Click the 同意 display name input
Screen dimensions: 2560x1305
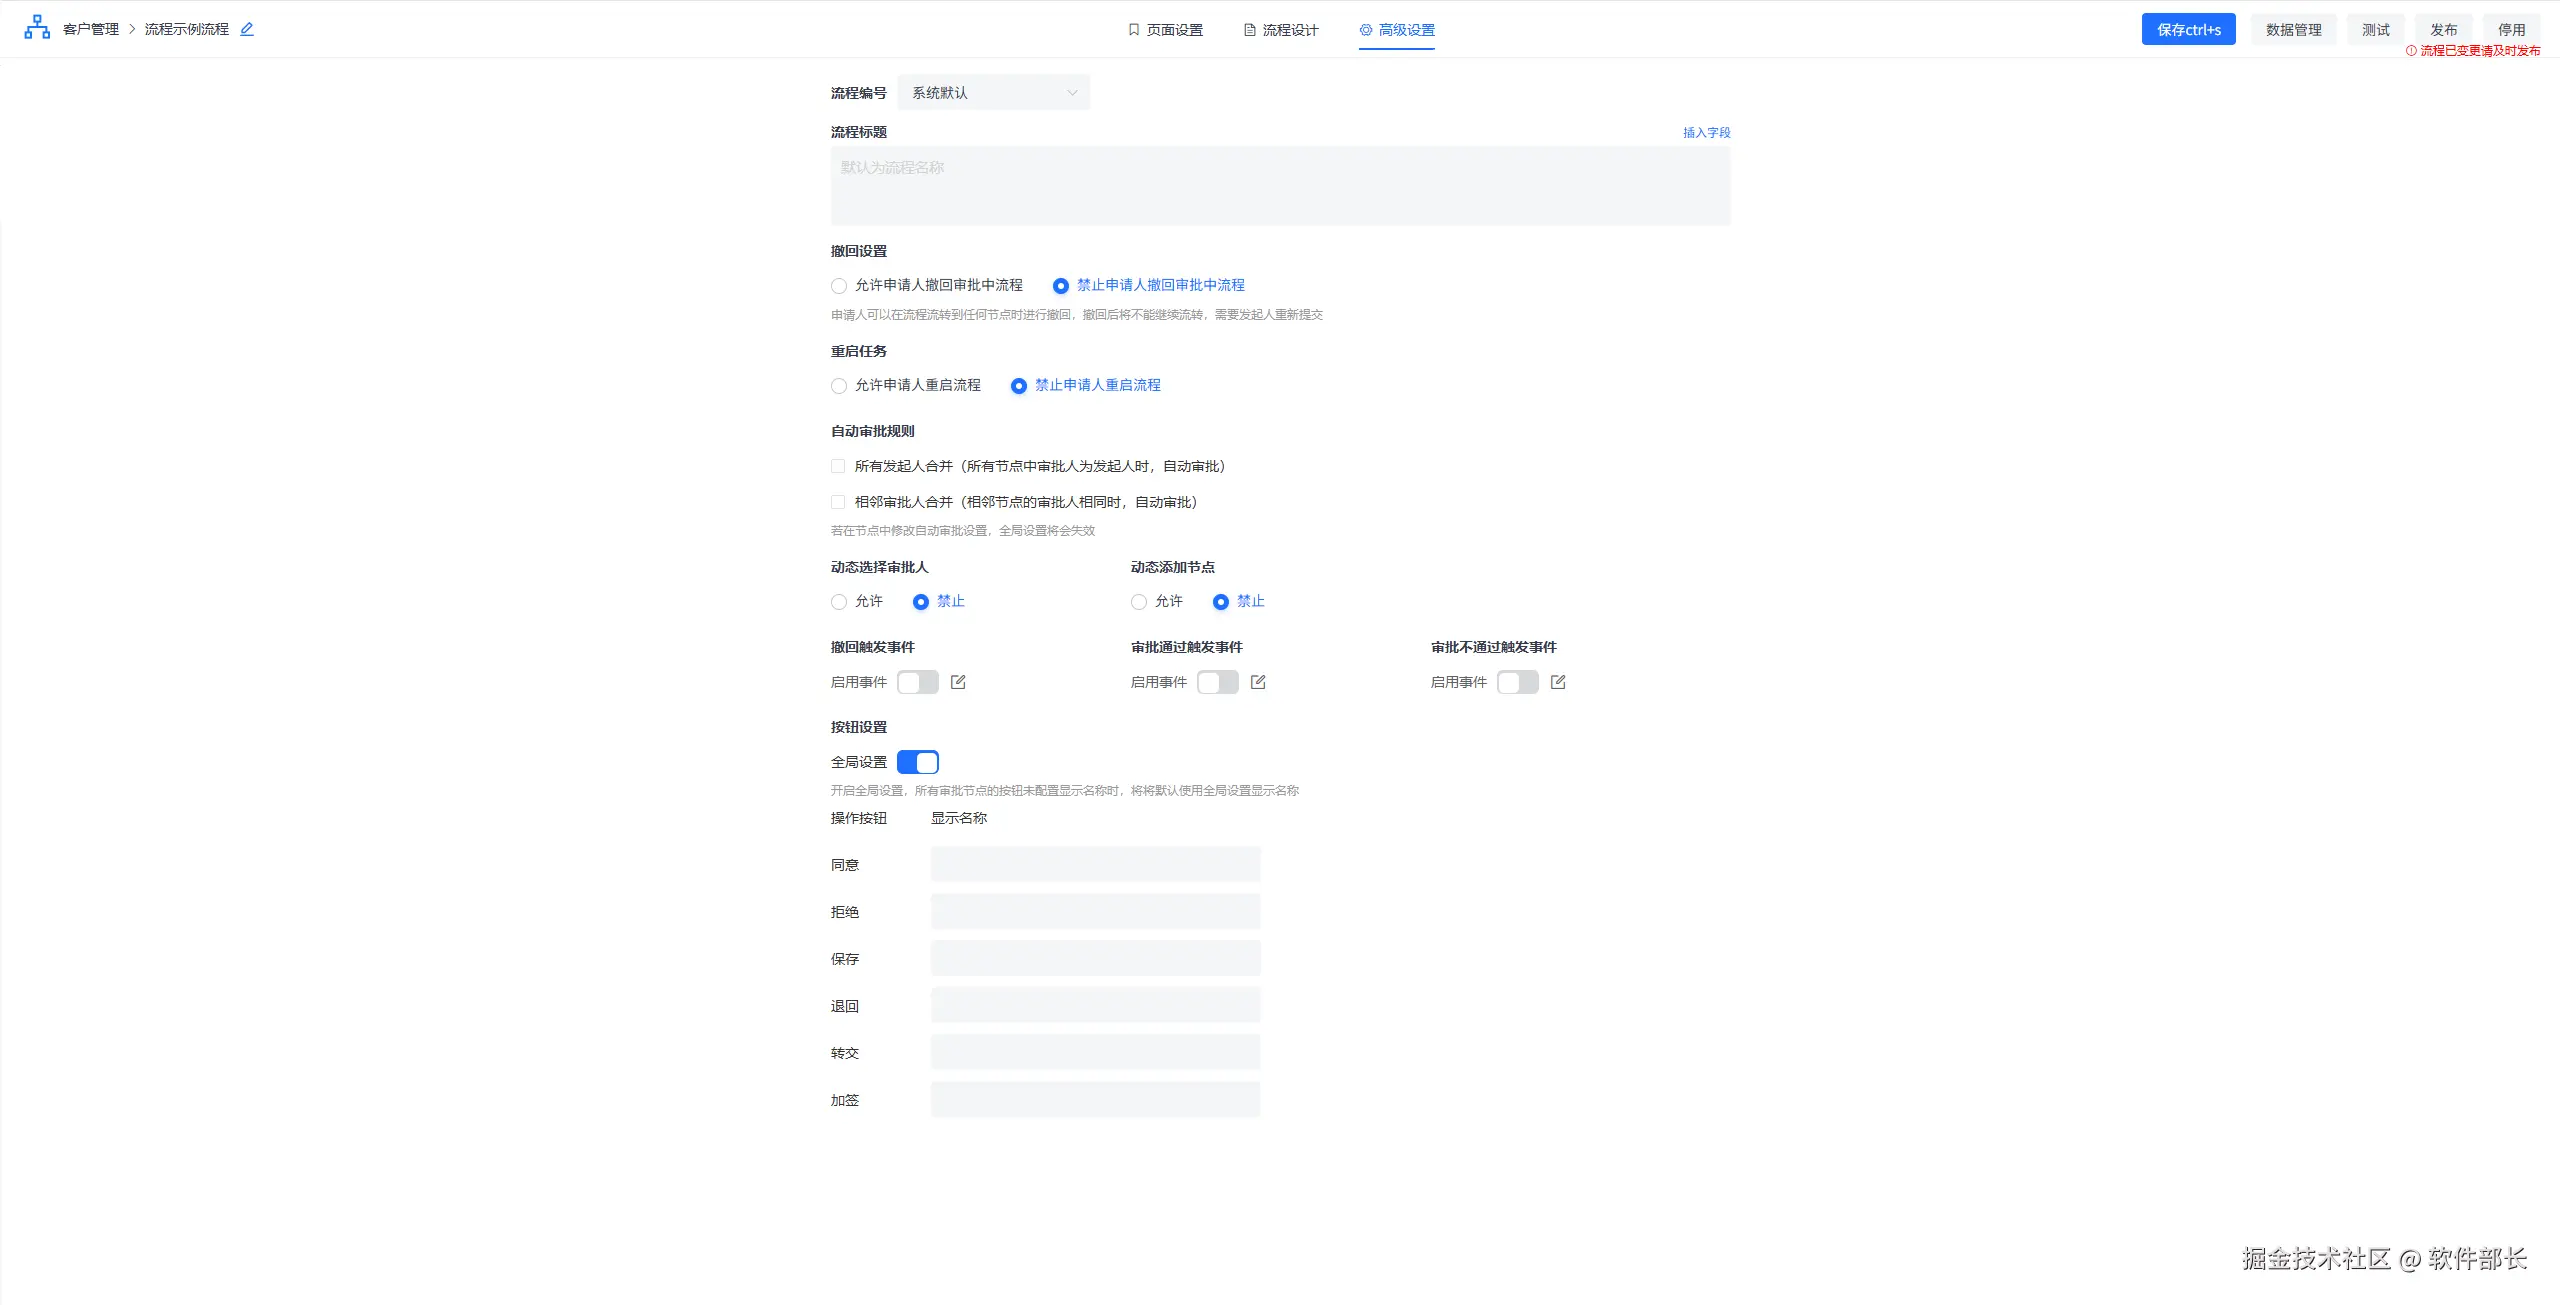coord(1095,865)
